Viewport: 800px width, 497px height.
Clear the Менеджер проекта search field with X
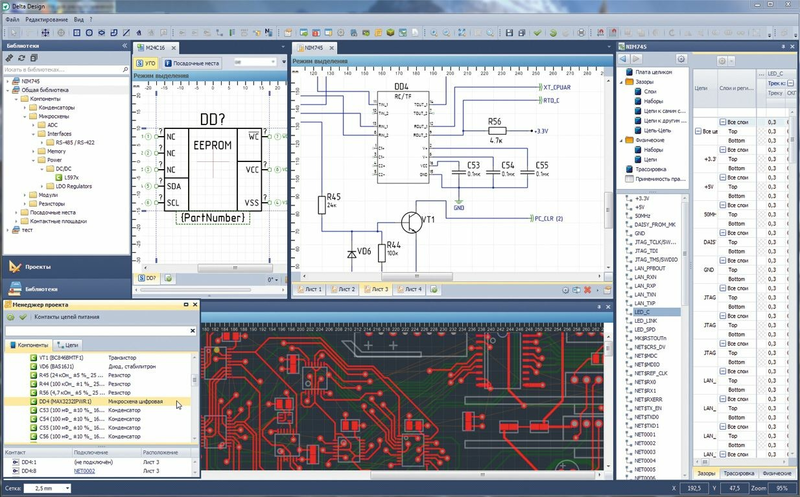pos(192,331)
